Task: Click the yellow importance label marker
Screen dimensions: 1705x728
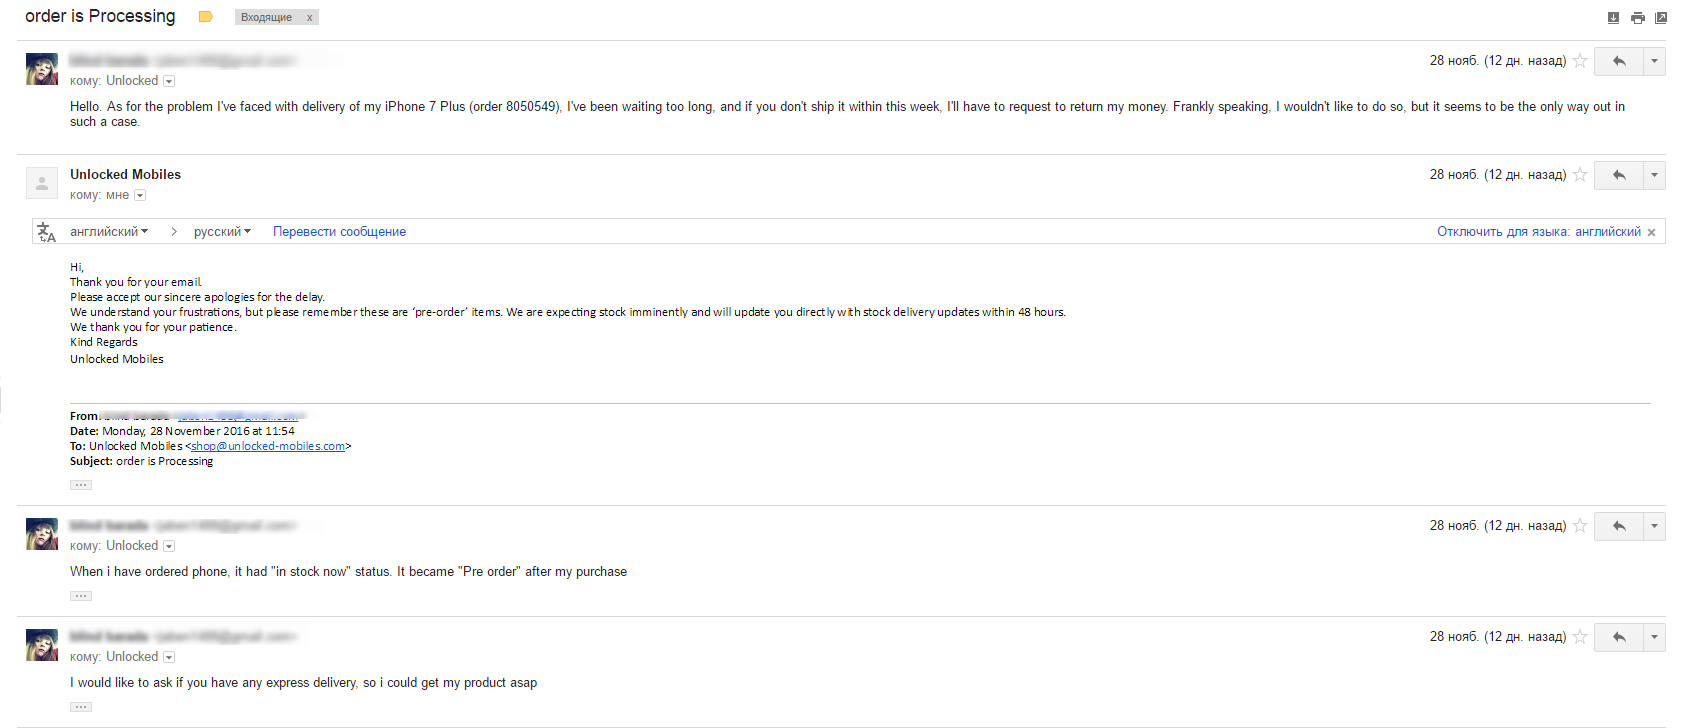Action: point(206,17)
